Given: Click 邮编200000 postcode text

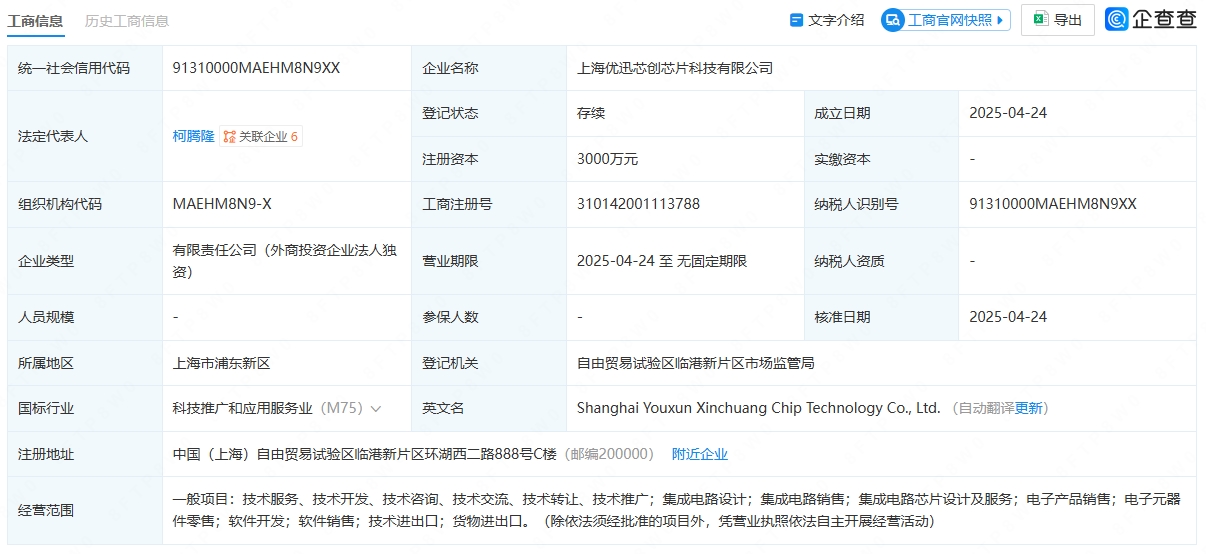Looking at the screenshot, I should (x=610, y=454).
